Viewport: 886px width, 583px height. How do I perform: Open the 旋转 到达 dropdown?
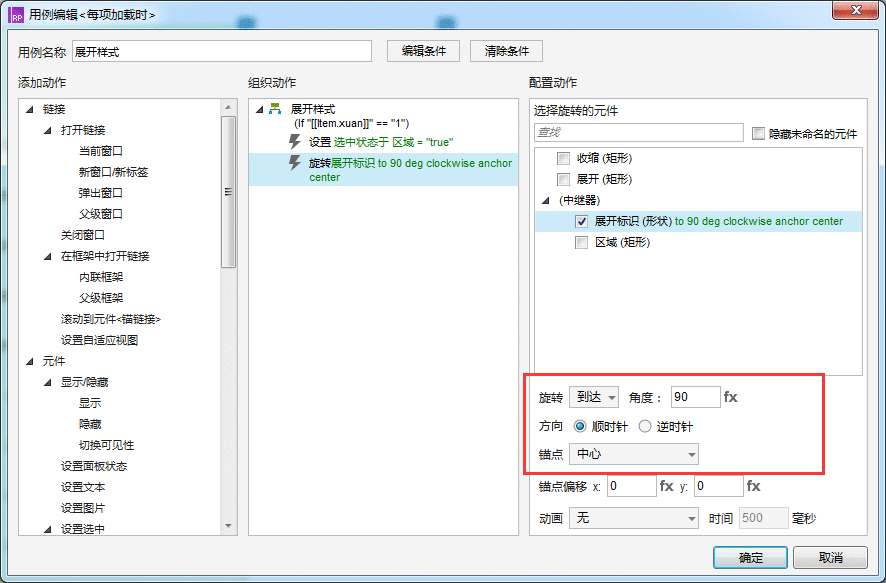594,397
